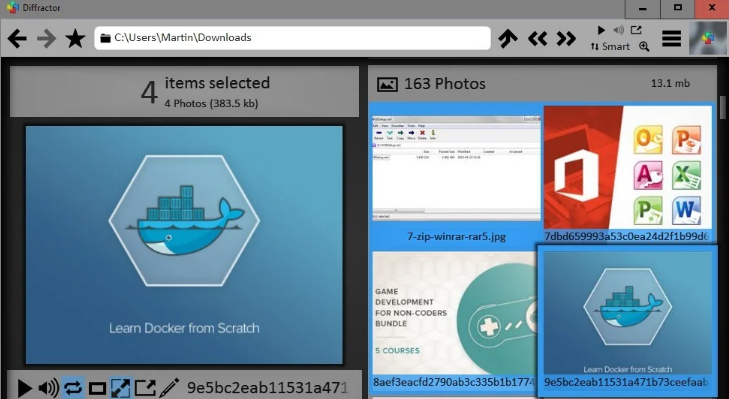Viewport: 729px width, 399px height.
Task: Play the preview with bottom play button
Action: click(24, 388)
